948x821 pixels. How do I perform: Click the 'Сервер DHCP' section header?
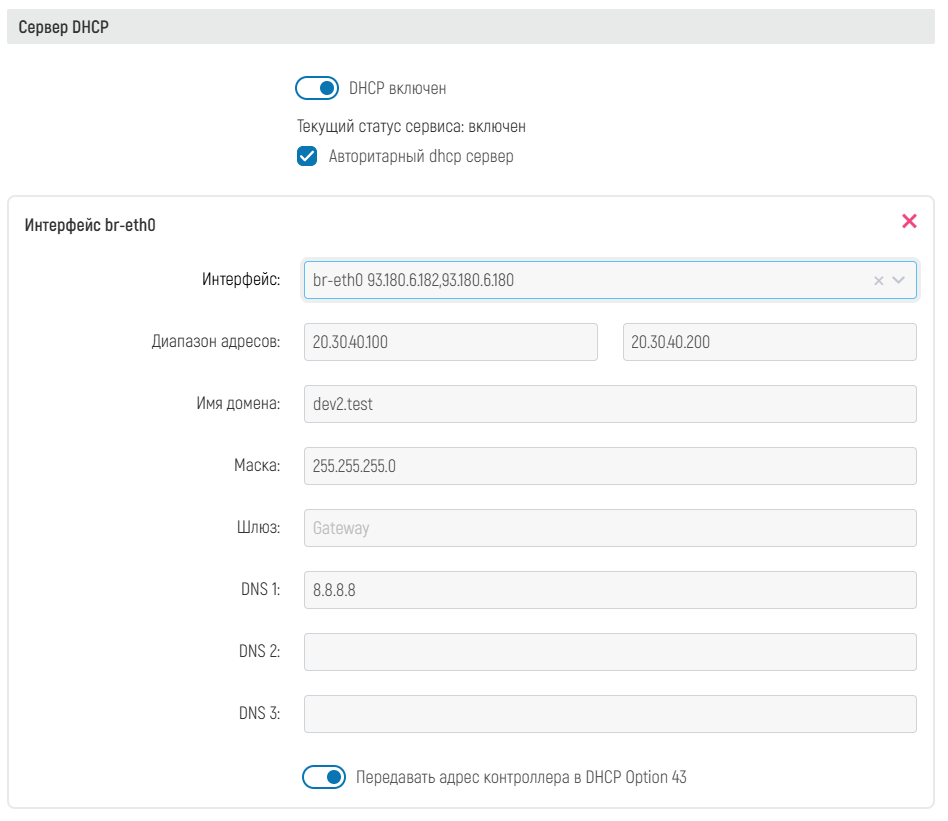pyautogui.click(x=64, y=28)
